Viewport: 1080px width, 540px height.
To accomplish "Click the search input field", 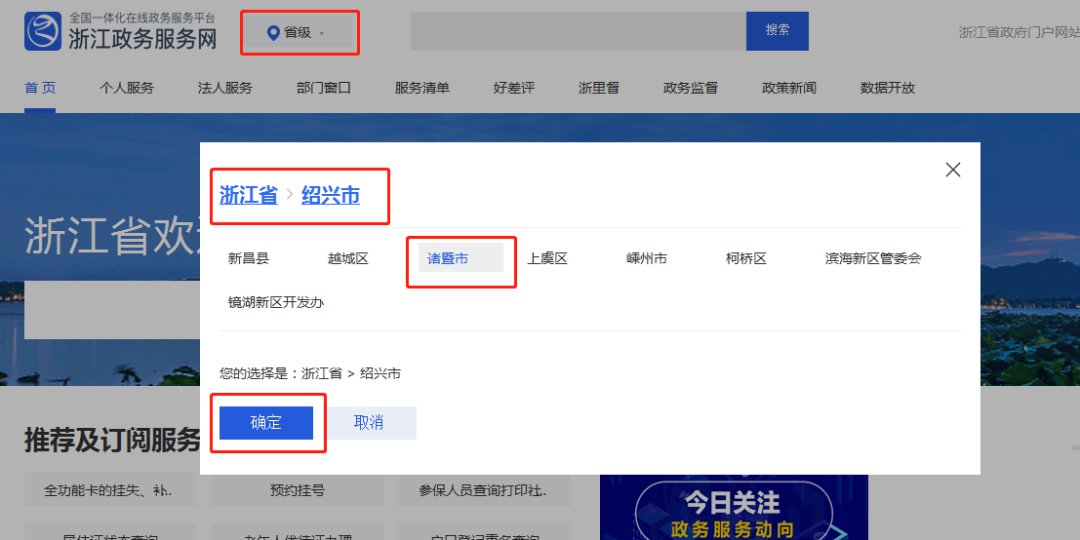I will click(x=578, y=31).
